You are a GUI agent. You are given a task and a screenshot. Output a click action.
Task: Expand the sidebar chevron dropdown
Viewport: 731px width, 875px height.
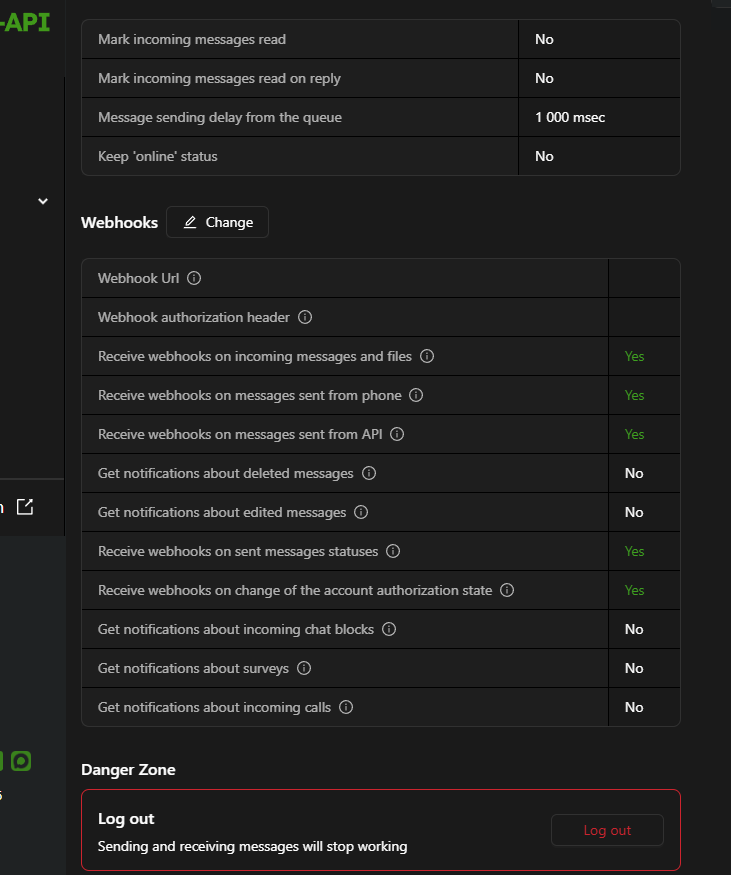(x=43, y=201)
